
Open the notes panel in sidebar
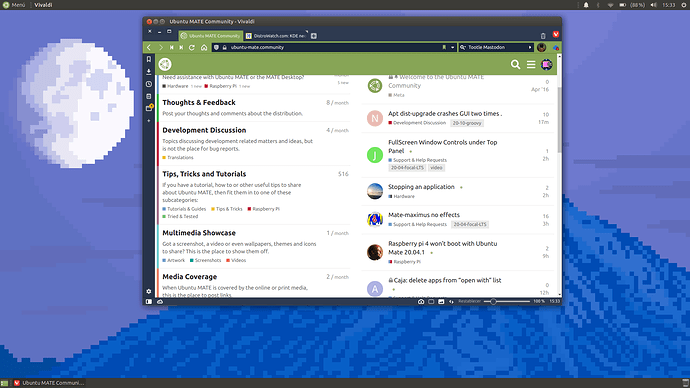pyautogui.click(x=149, y=96)
